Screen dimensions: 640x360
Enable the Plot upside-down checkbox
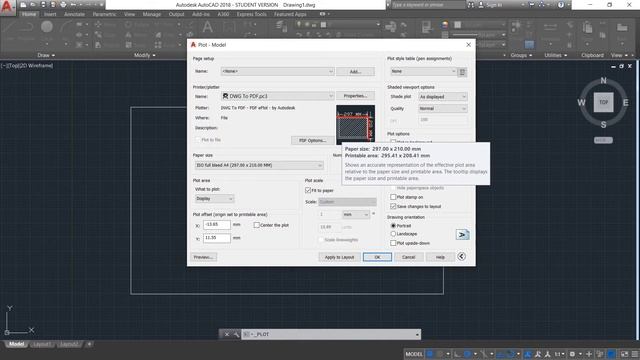(x=393, y=243)
